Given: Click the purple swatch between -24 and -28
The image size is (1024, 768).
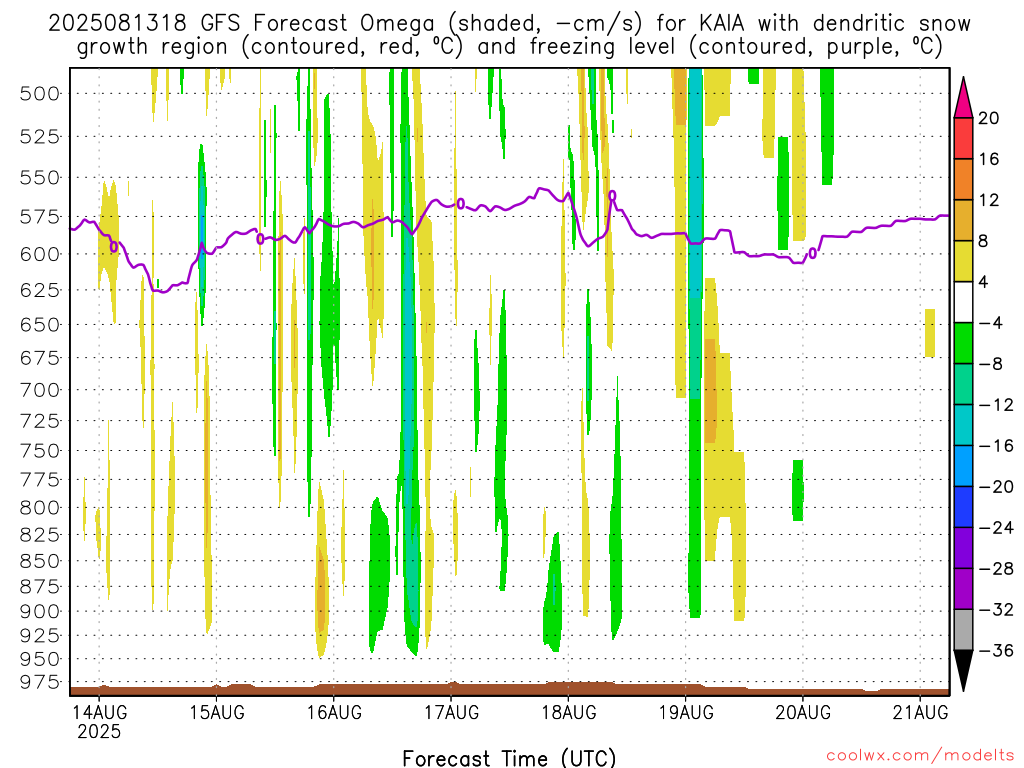Looking at the screenshot, I should click(x=963, y=548).
